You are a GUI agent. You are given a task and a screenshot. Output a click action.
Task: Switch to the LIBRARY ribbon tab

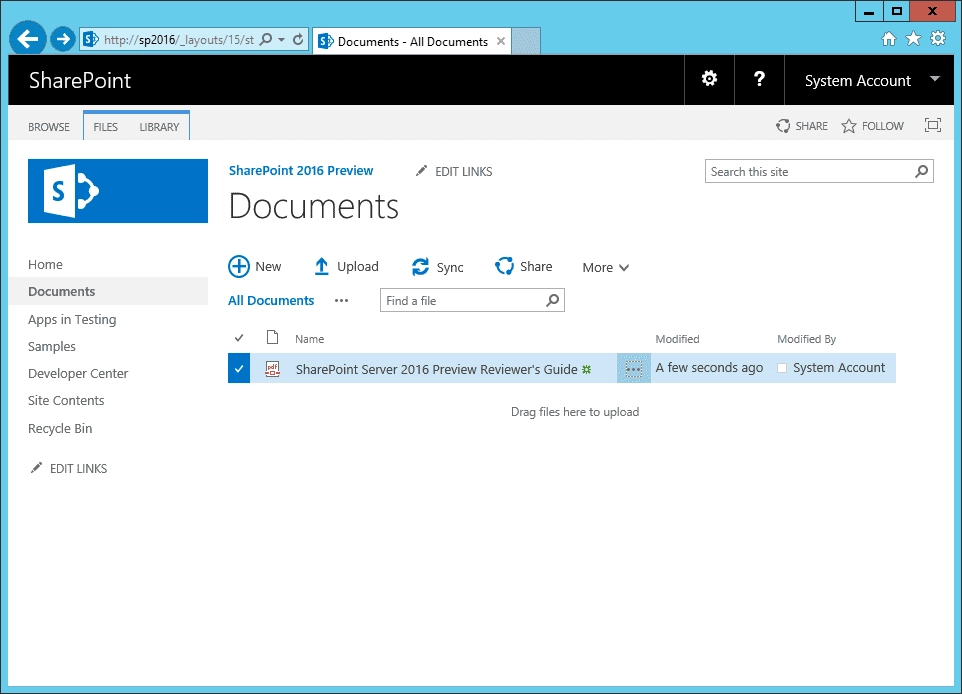point(159,127)
